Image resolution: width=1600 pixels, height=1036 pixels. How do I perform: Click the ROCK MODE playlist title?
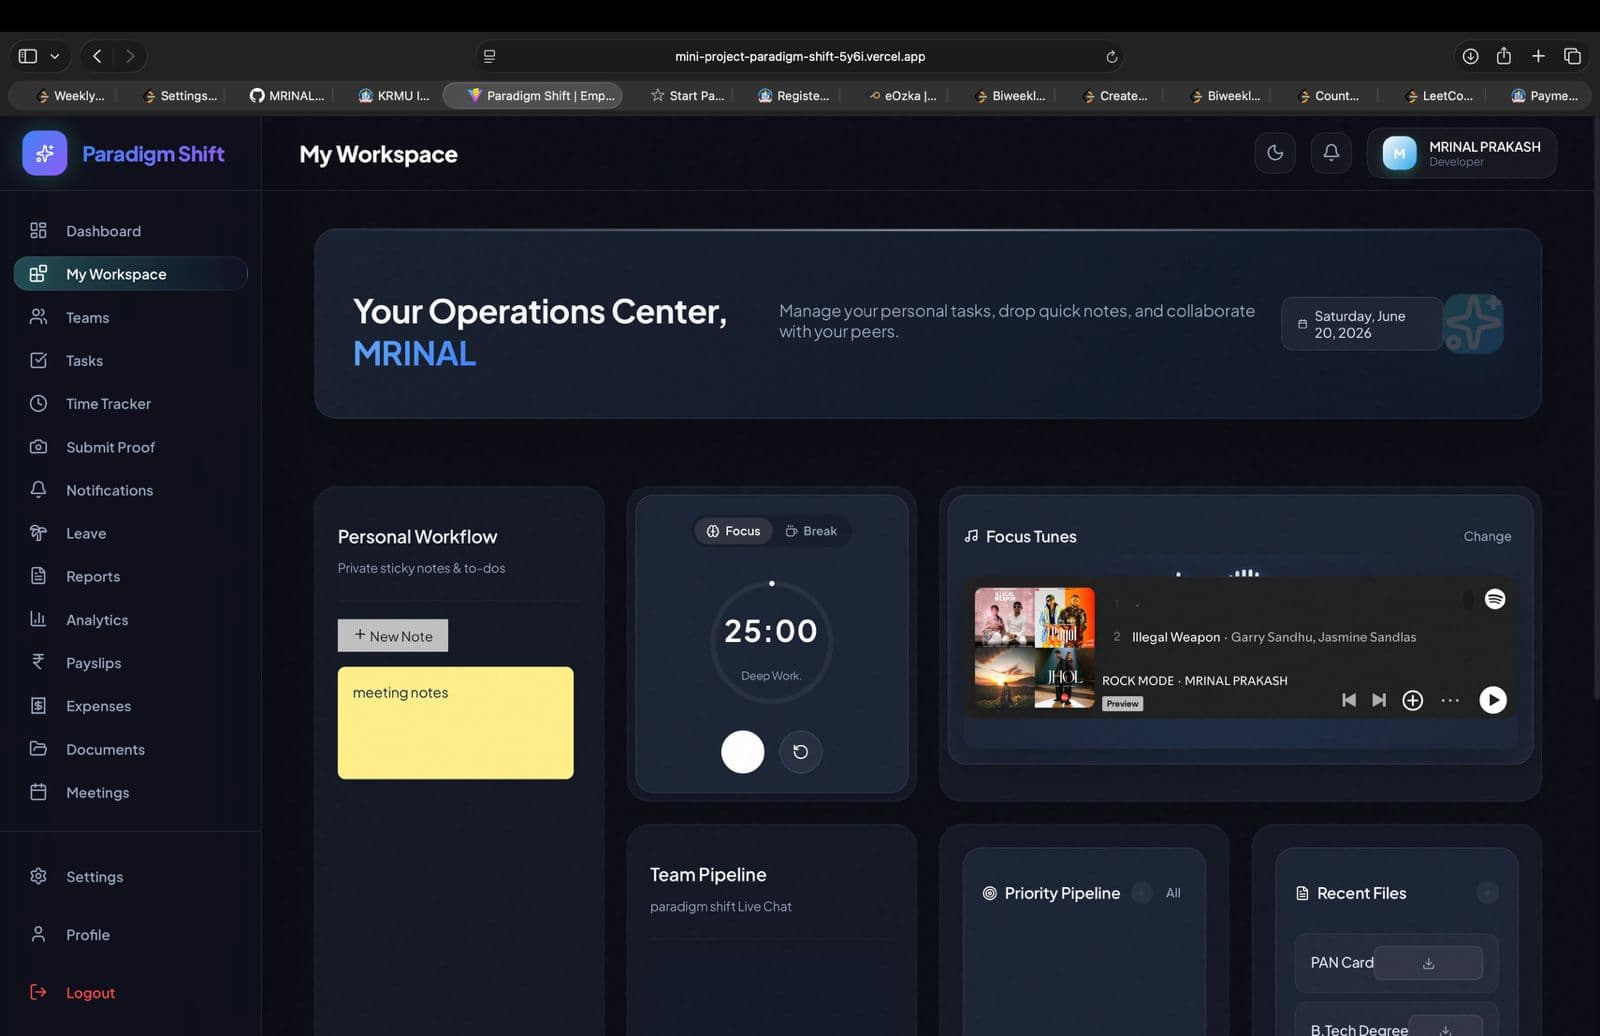[1138, 681]
